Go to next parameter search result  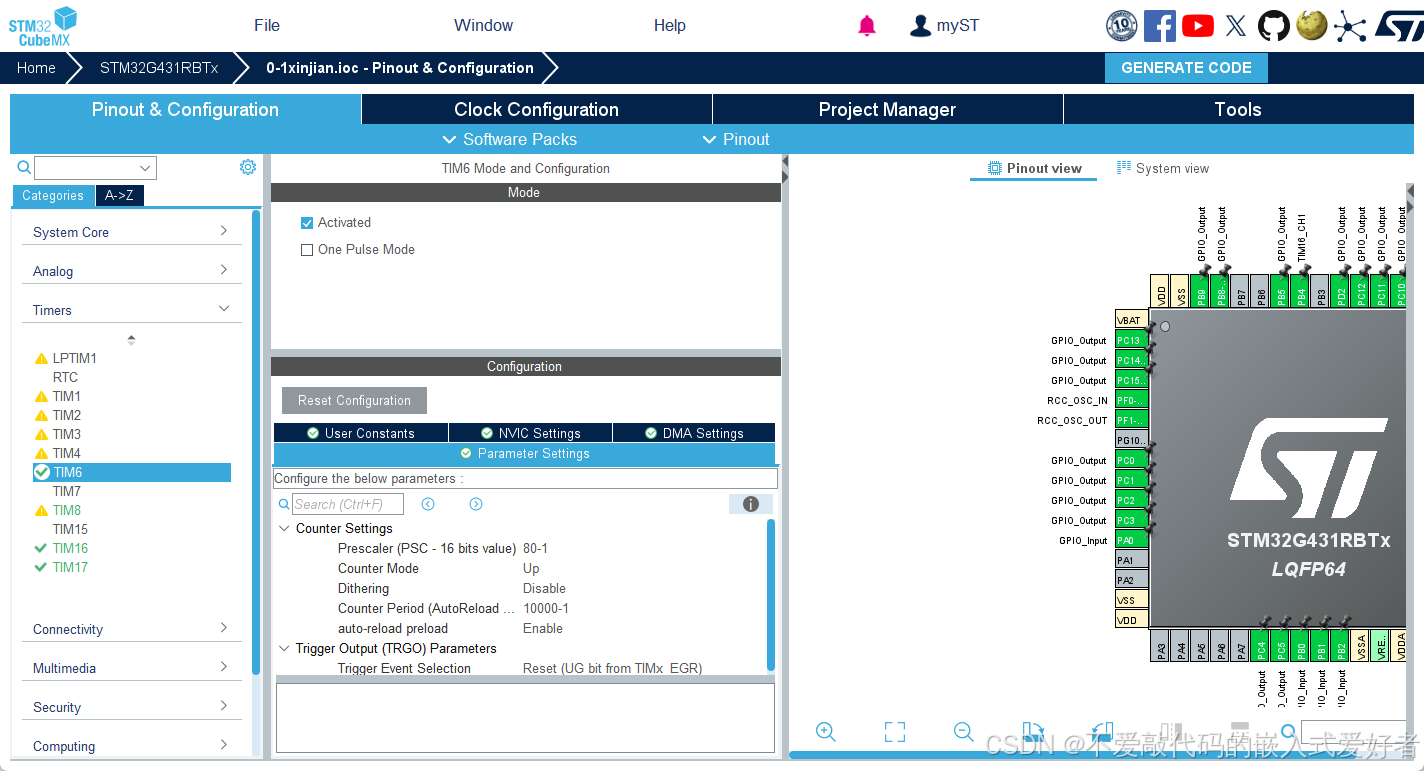(476, 504)
